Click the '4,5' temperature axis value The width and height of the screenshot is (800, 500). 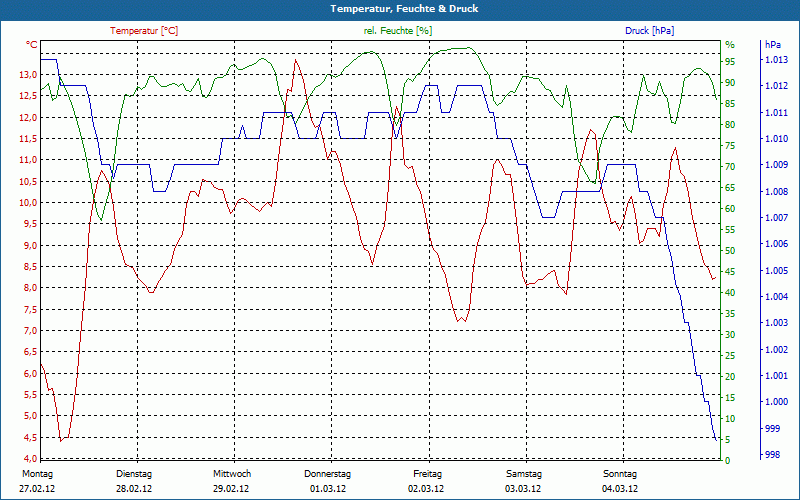(x=31, y=437)
